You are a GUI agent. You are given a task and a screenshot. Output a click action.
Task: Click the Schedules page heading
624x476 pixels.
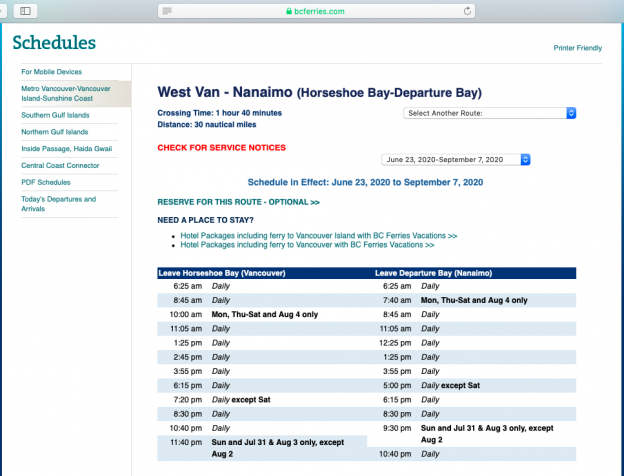click(x=54, y=43)
